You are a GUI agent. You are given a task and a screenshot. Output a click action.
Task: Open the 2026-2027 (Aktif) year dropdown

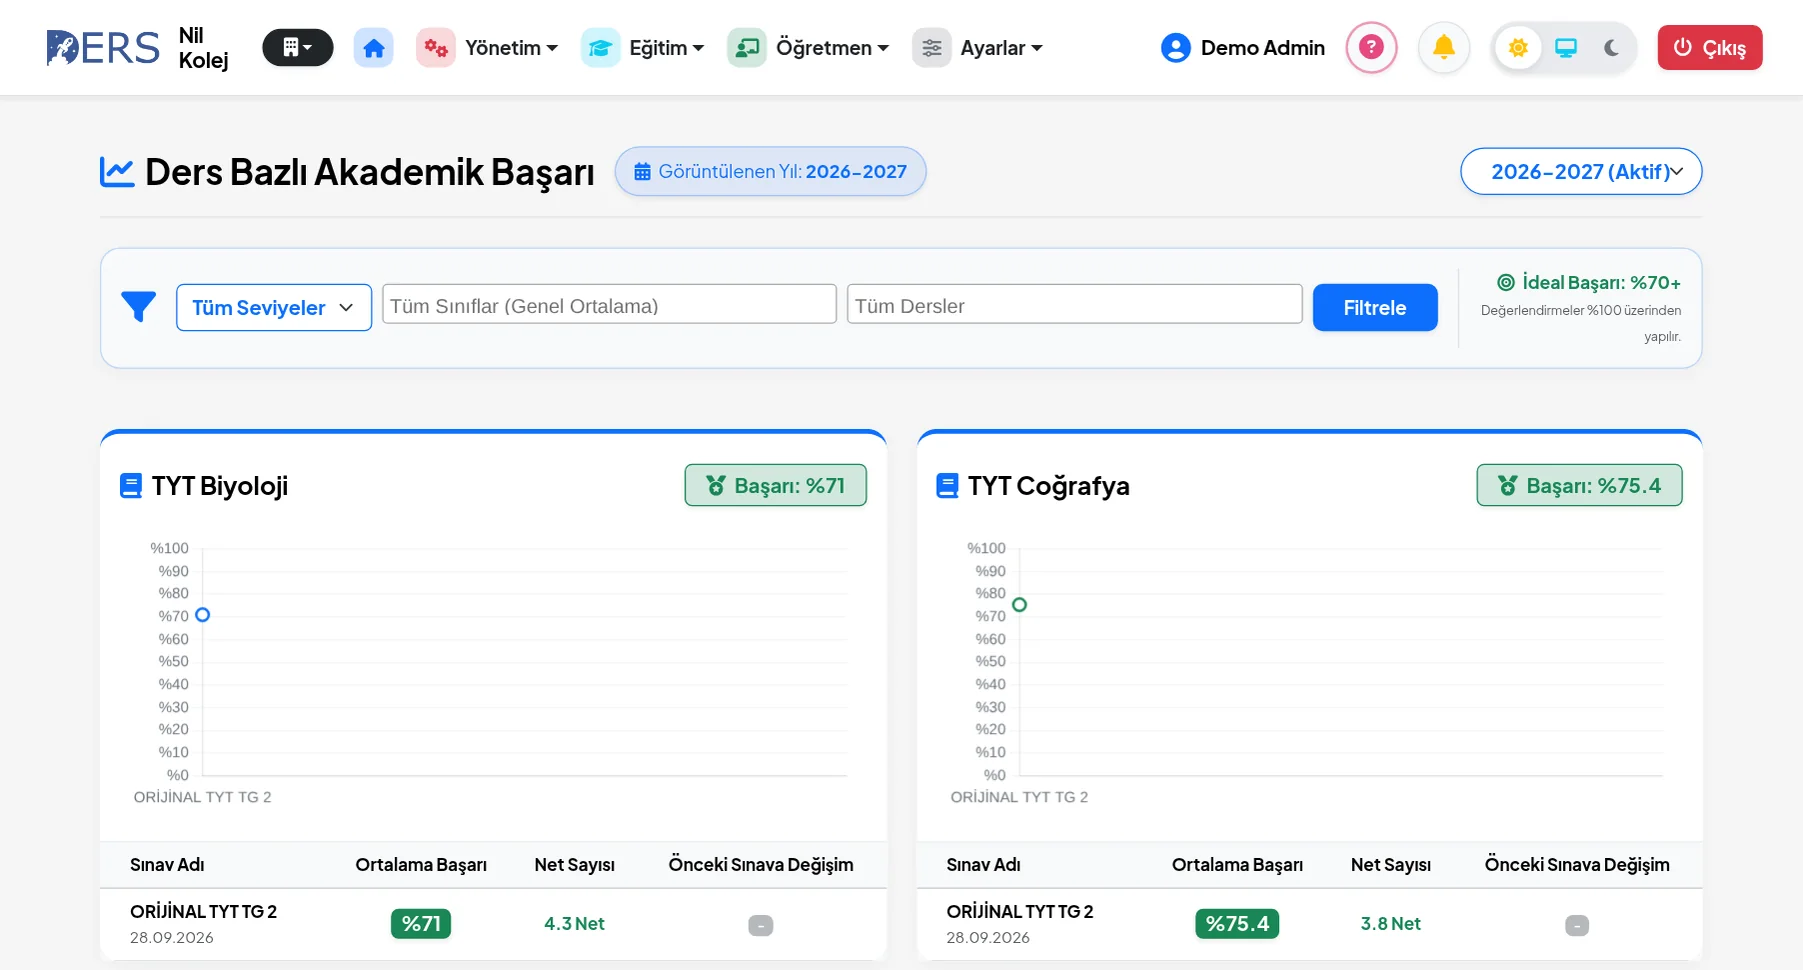click(x=1581, y=172)
